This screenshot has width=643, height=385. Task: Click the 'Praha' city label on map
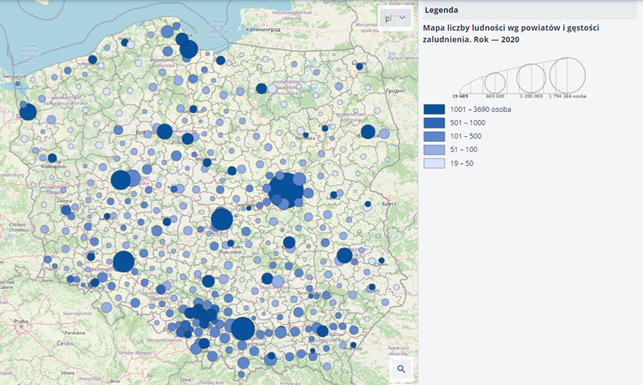pos(20,321)
